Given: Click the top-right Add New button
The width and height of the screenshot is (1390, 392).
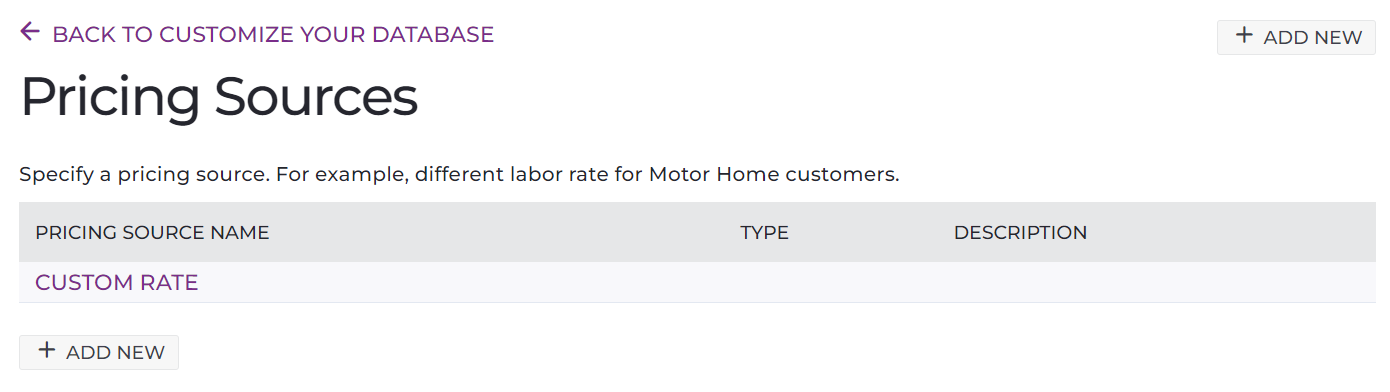Looking at the screenshot, I should [1296, 37].
